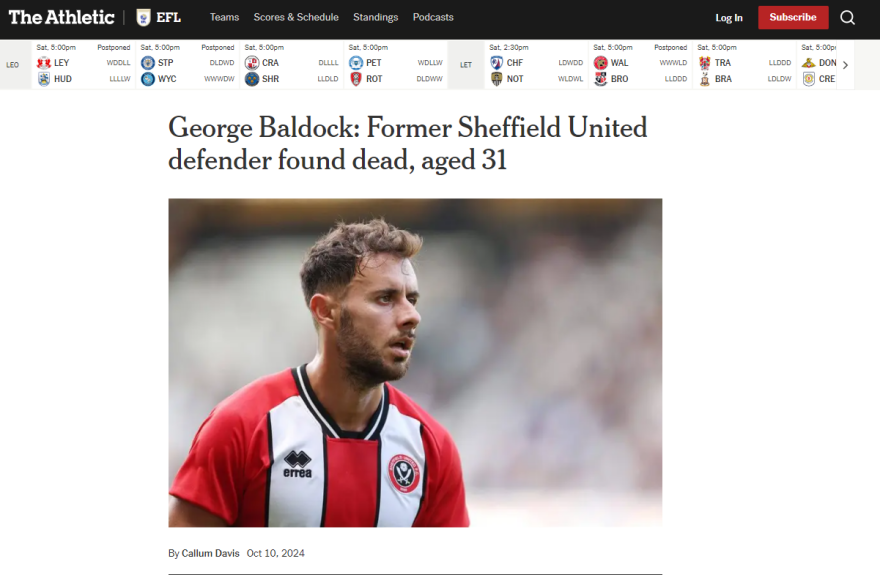Viewport: 880px width, 575px height.
Task: Click The Athletic logo
Action: point(62,17)
